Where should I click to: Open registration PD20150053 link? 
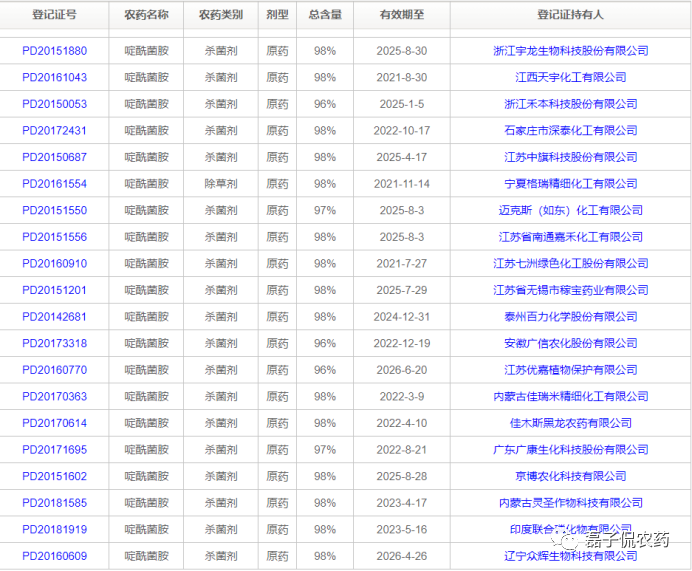pos(54,104)
